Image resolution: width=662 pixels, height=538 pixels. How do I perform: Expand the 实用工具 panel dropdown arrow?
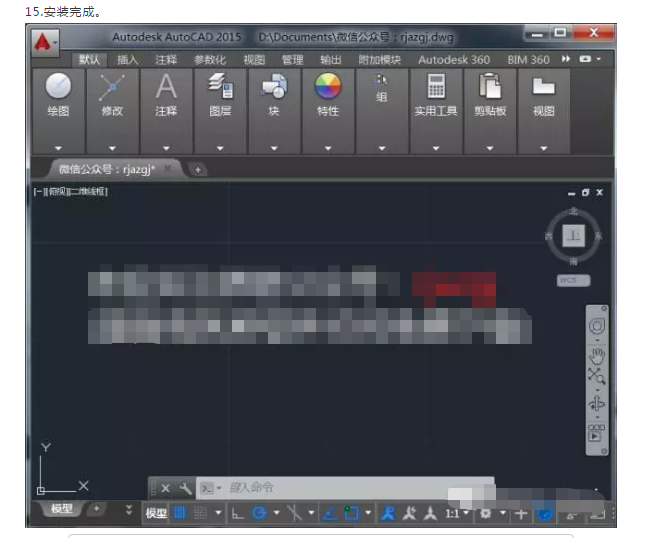[436, 148]
